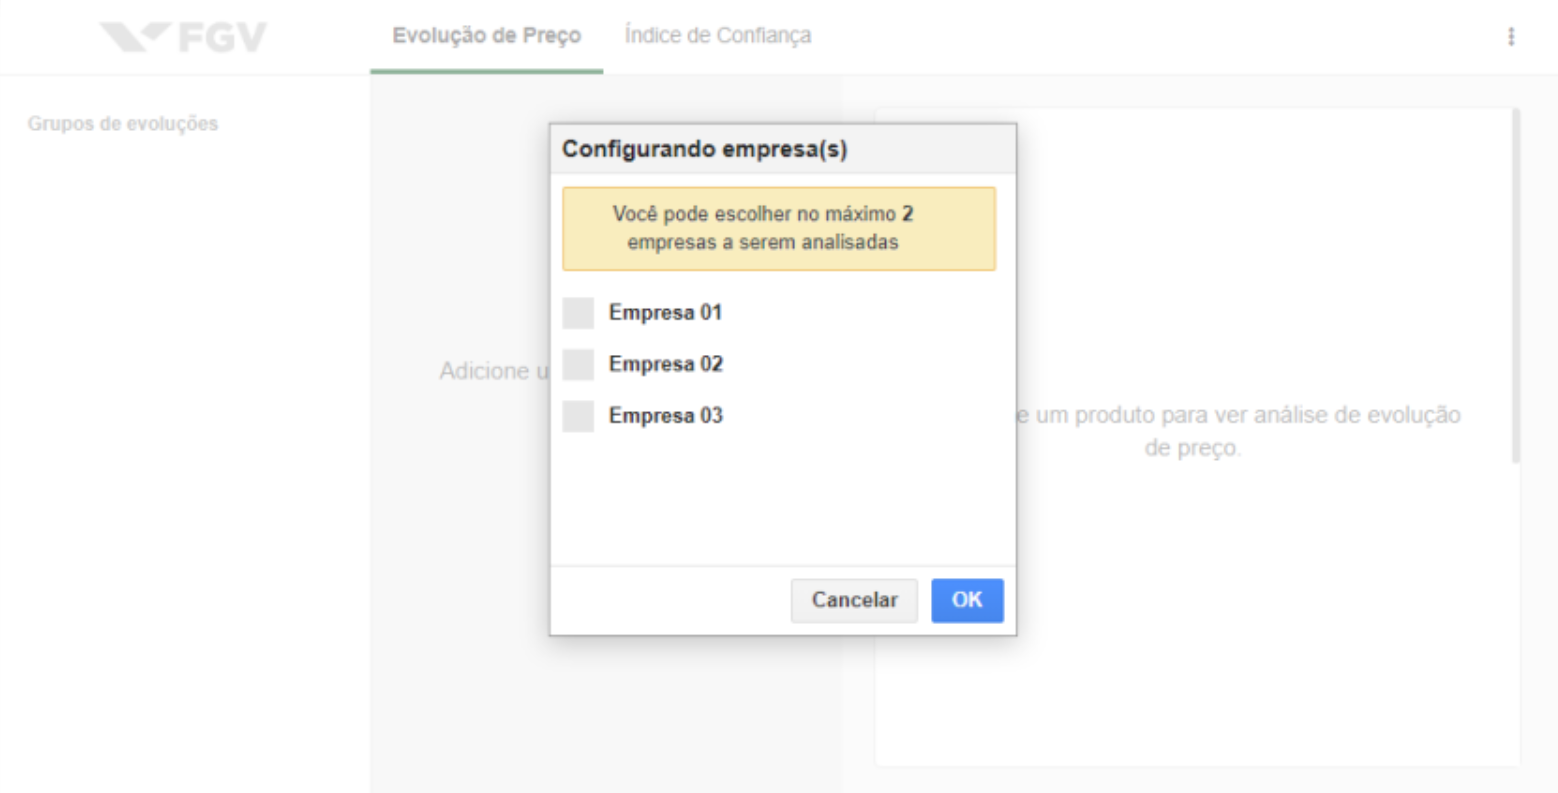Enable the Empresa 03 checkbox square

(578, 416)
